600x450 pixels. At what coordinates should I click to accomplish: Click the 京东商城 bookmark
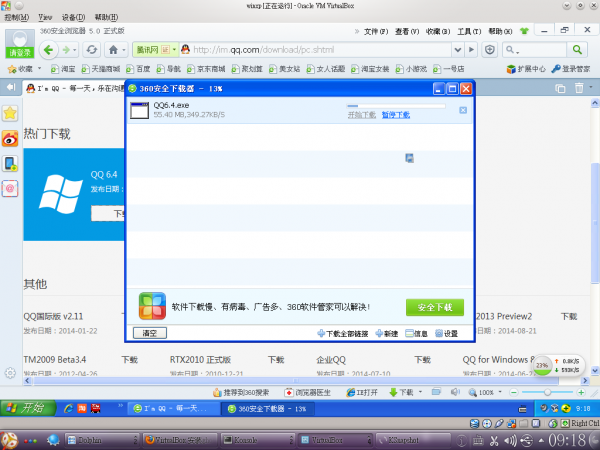[206, 69]
